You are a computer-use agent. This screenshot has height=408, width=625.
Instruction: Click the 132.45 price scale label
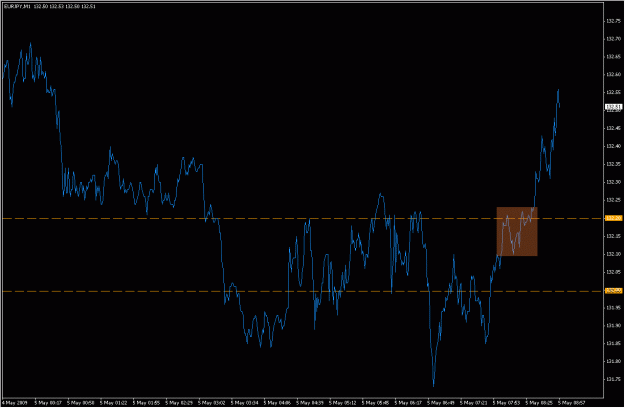613,128
